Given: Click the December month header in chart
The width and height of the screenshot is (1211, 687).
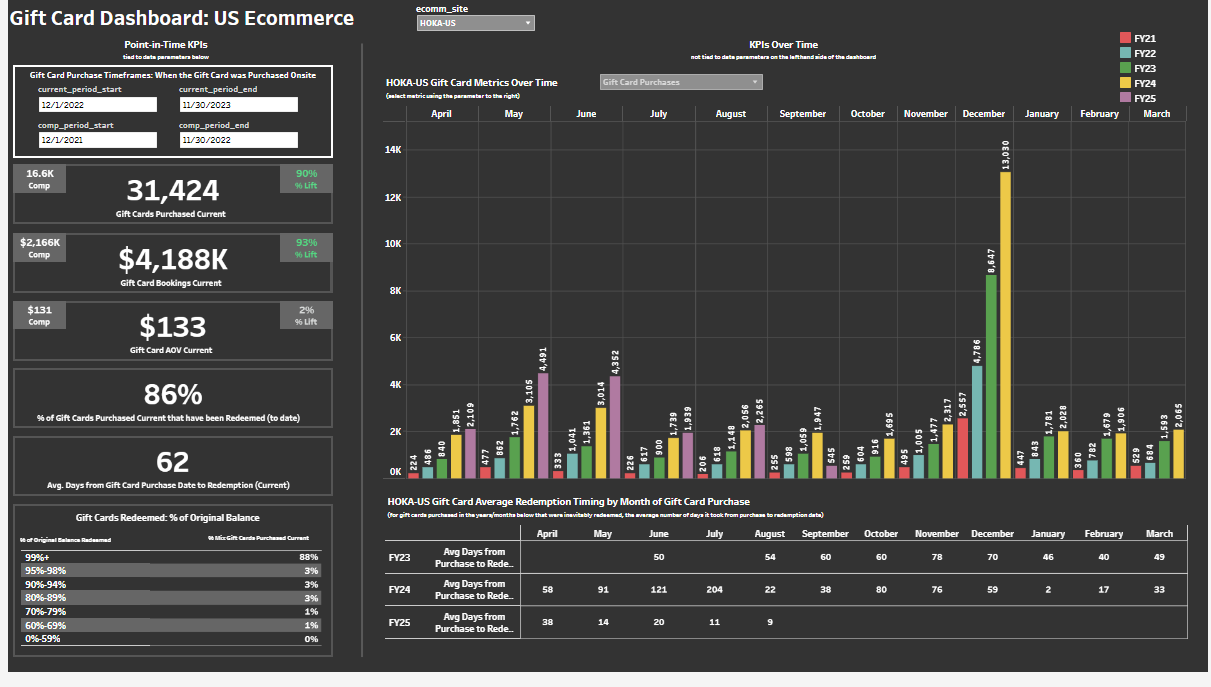Looking at the screenshot, I should point(983,114).
